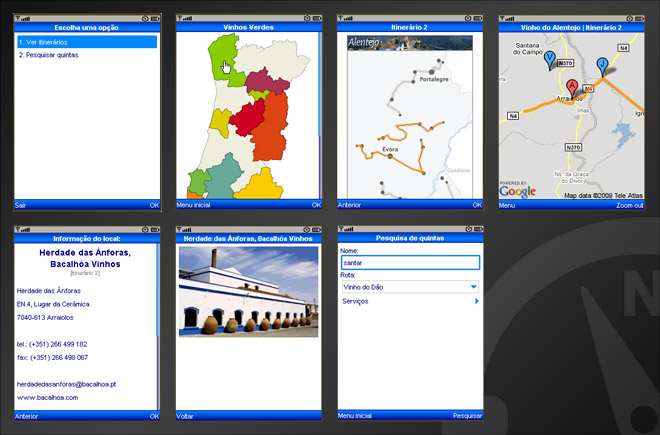This screenshot has width=660, height=435.
Task: Click battery icon on Escolha uma opção screen
Action: (x=155, y=19)
